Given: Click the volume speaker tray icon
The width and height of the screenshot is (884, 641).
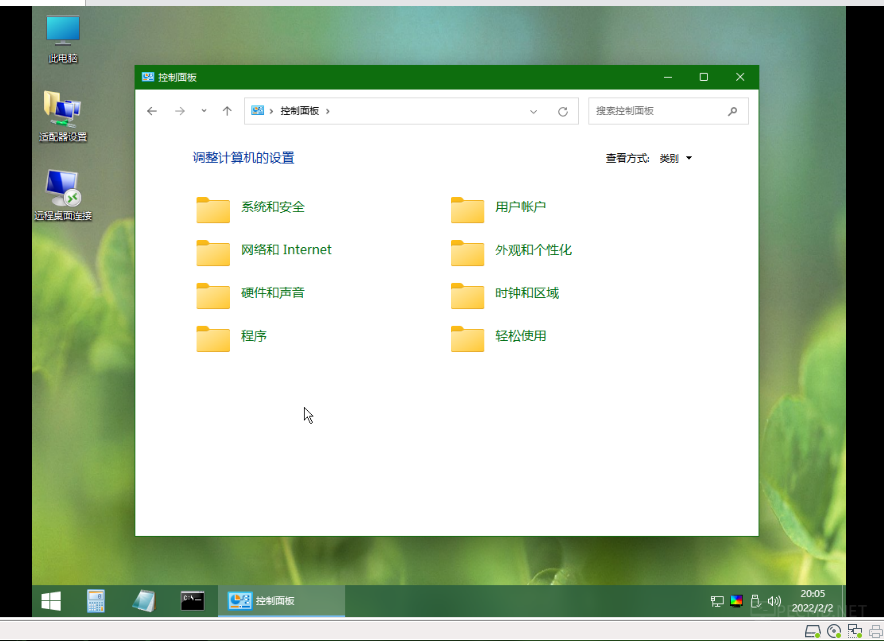Looking at the screenshot, I should 775,602.
